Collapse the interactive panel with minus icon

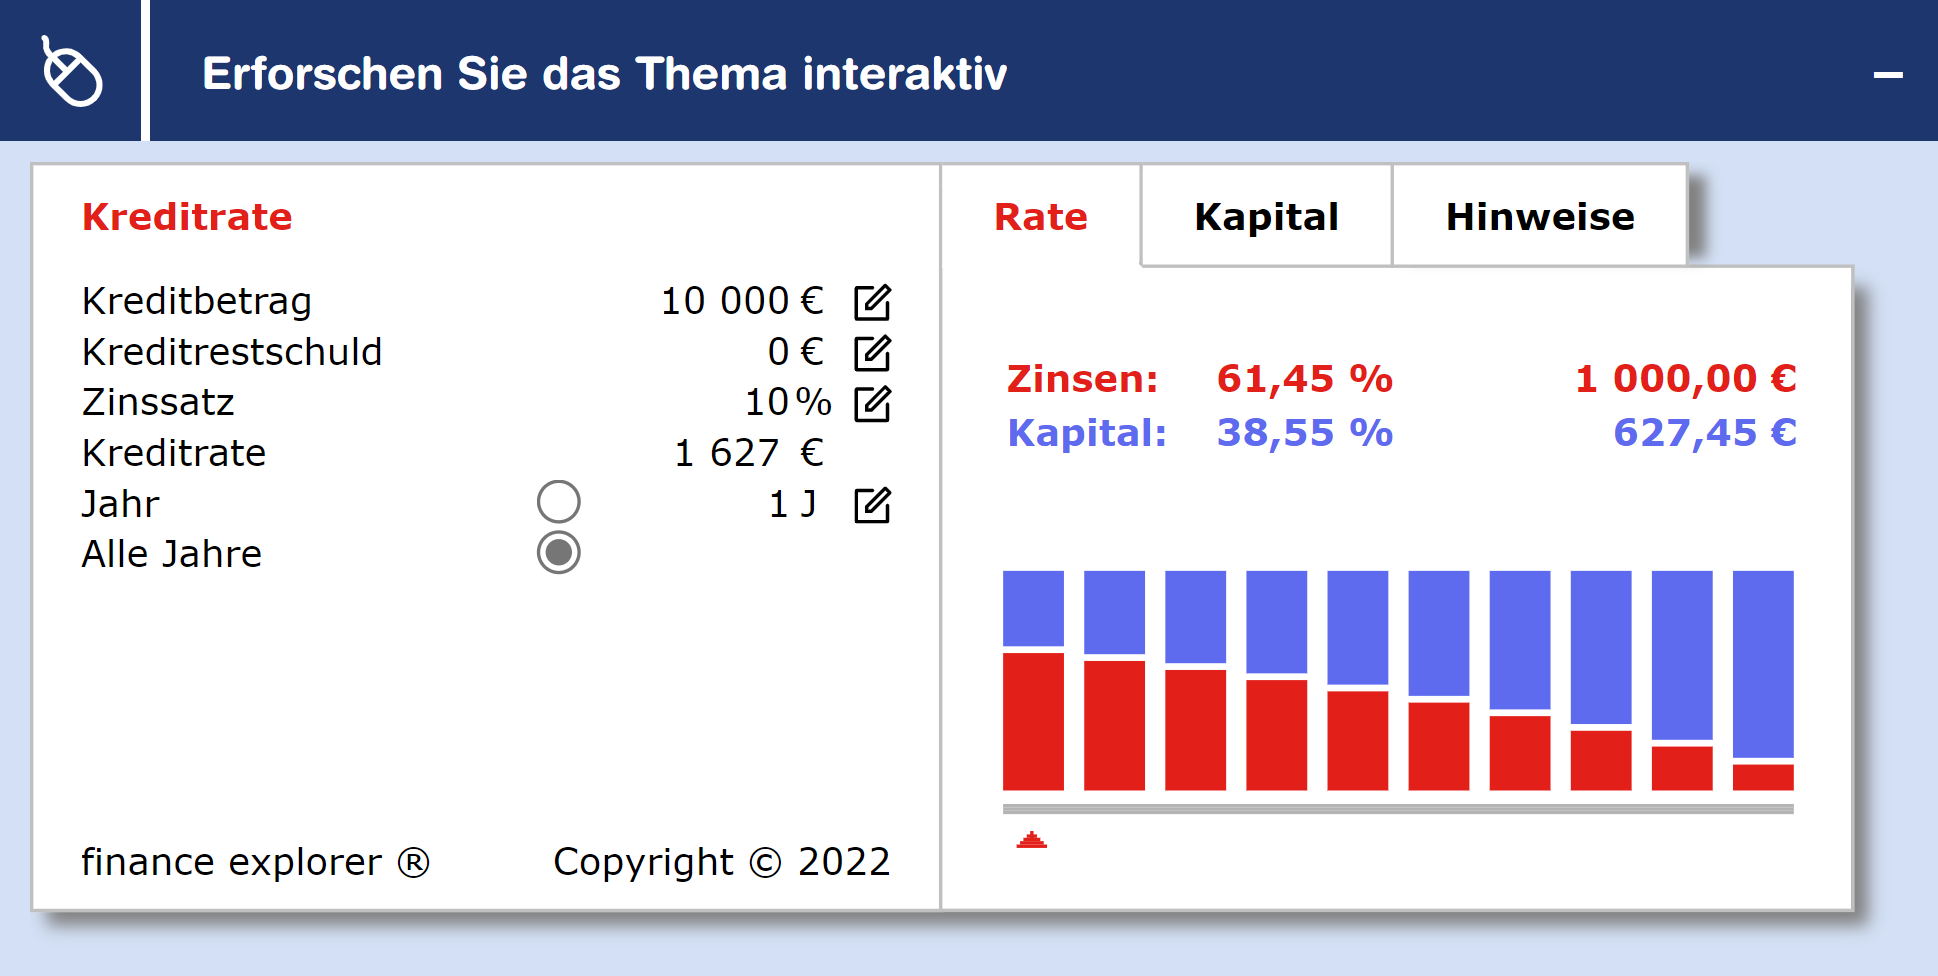1888,75
